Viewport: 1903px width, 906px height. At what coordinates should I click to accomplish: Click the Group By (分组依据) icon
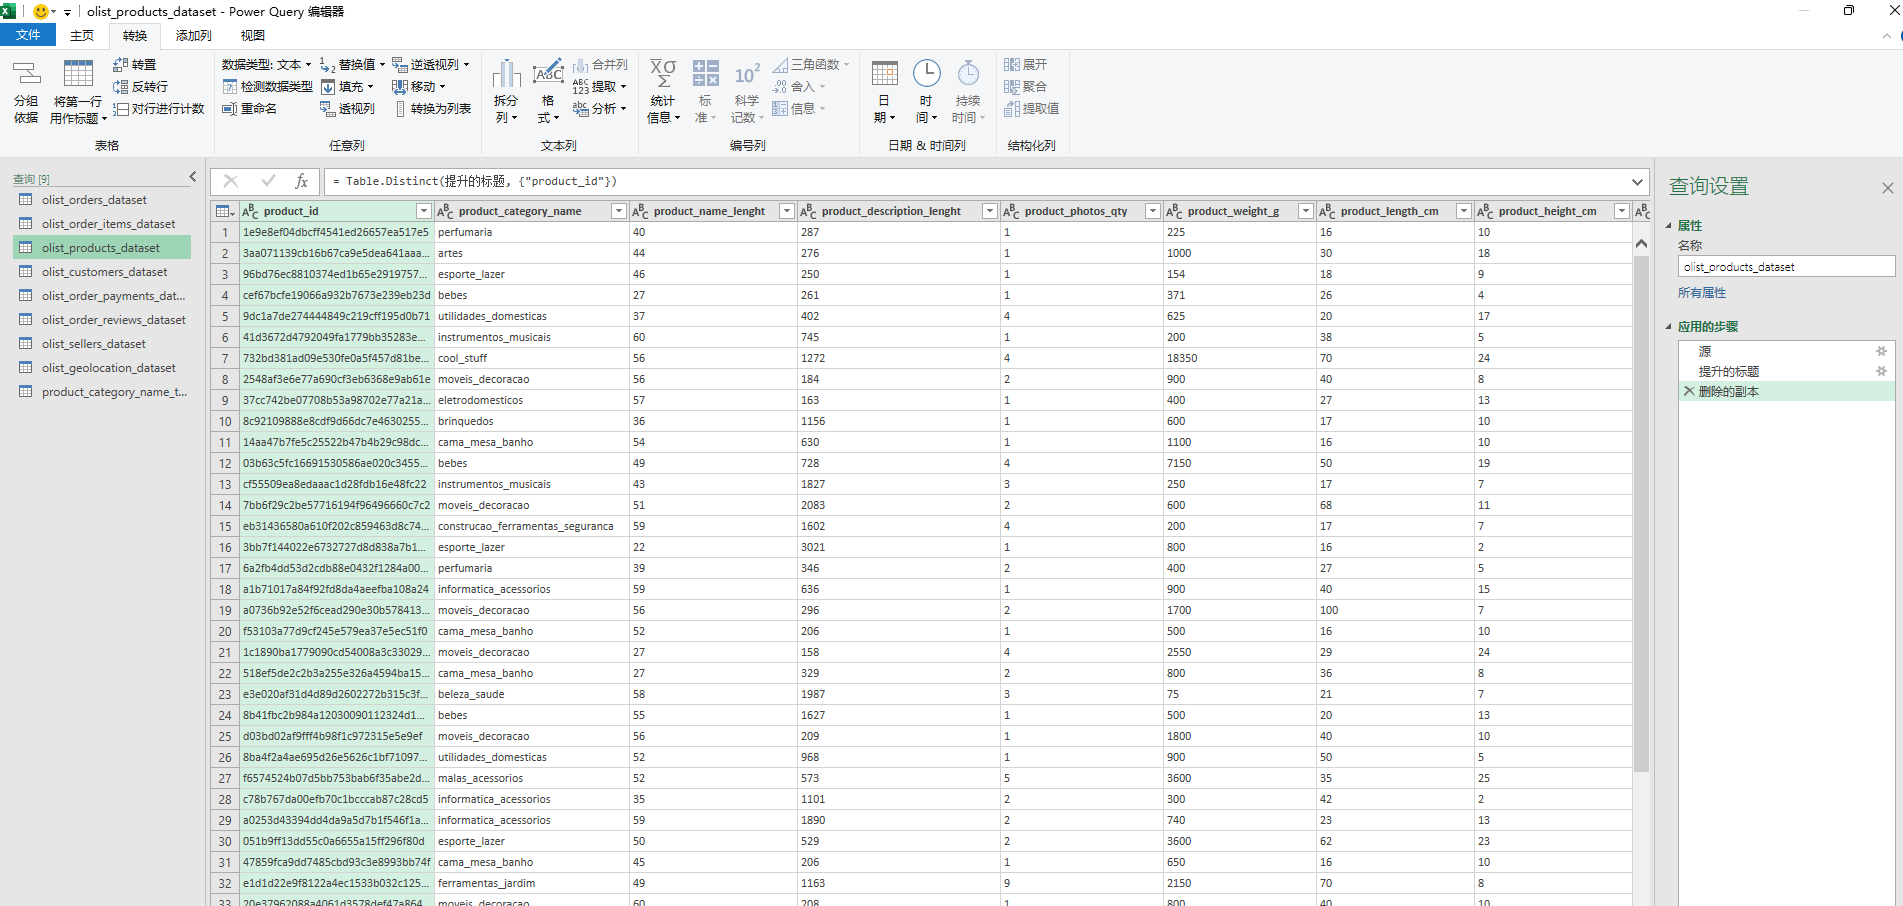pyautogui.click(x=26, y=91)
